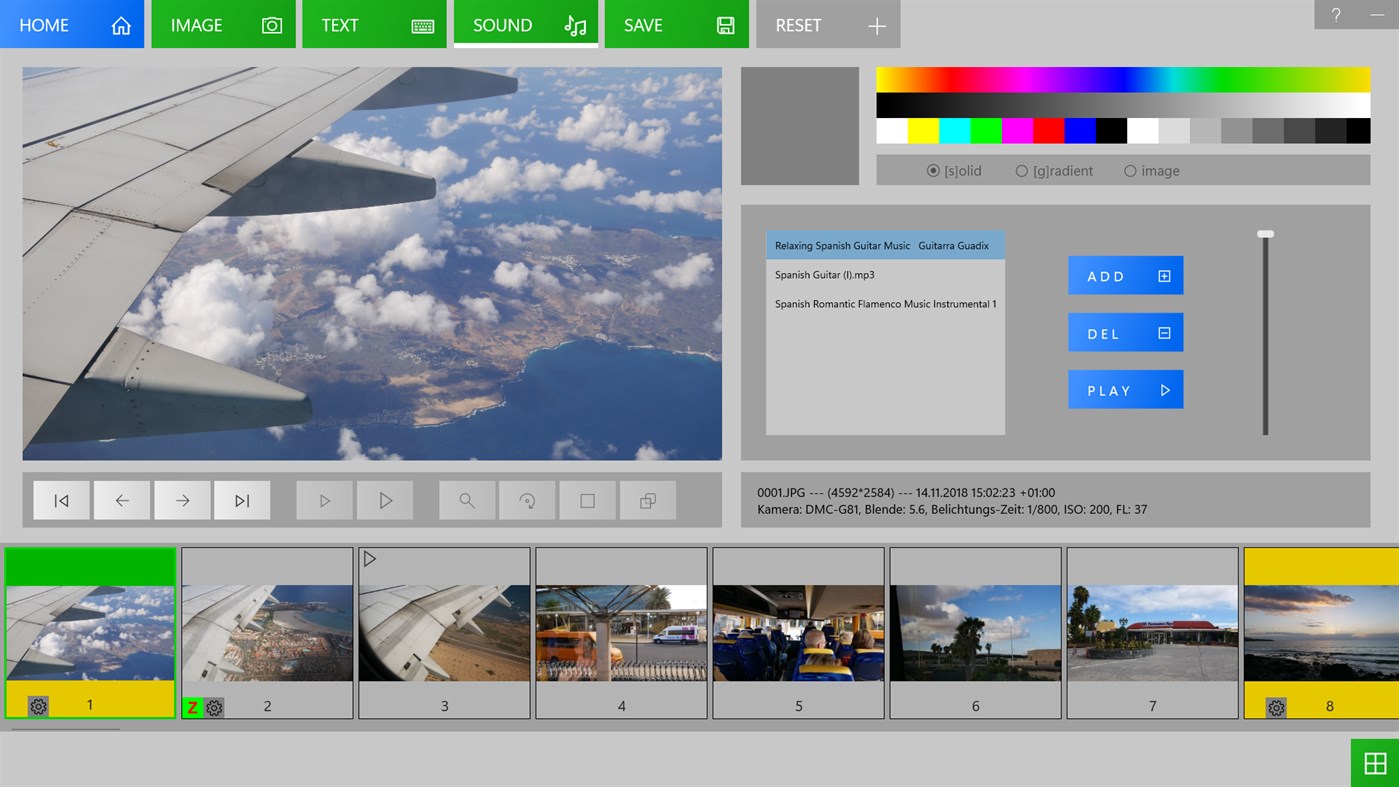Click PLAY to hear the selected track

[x=1125, y=389]
